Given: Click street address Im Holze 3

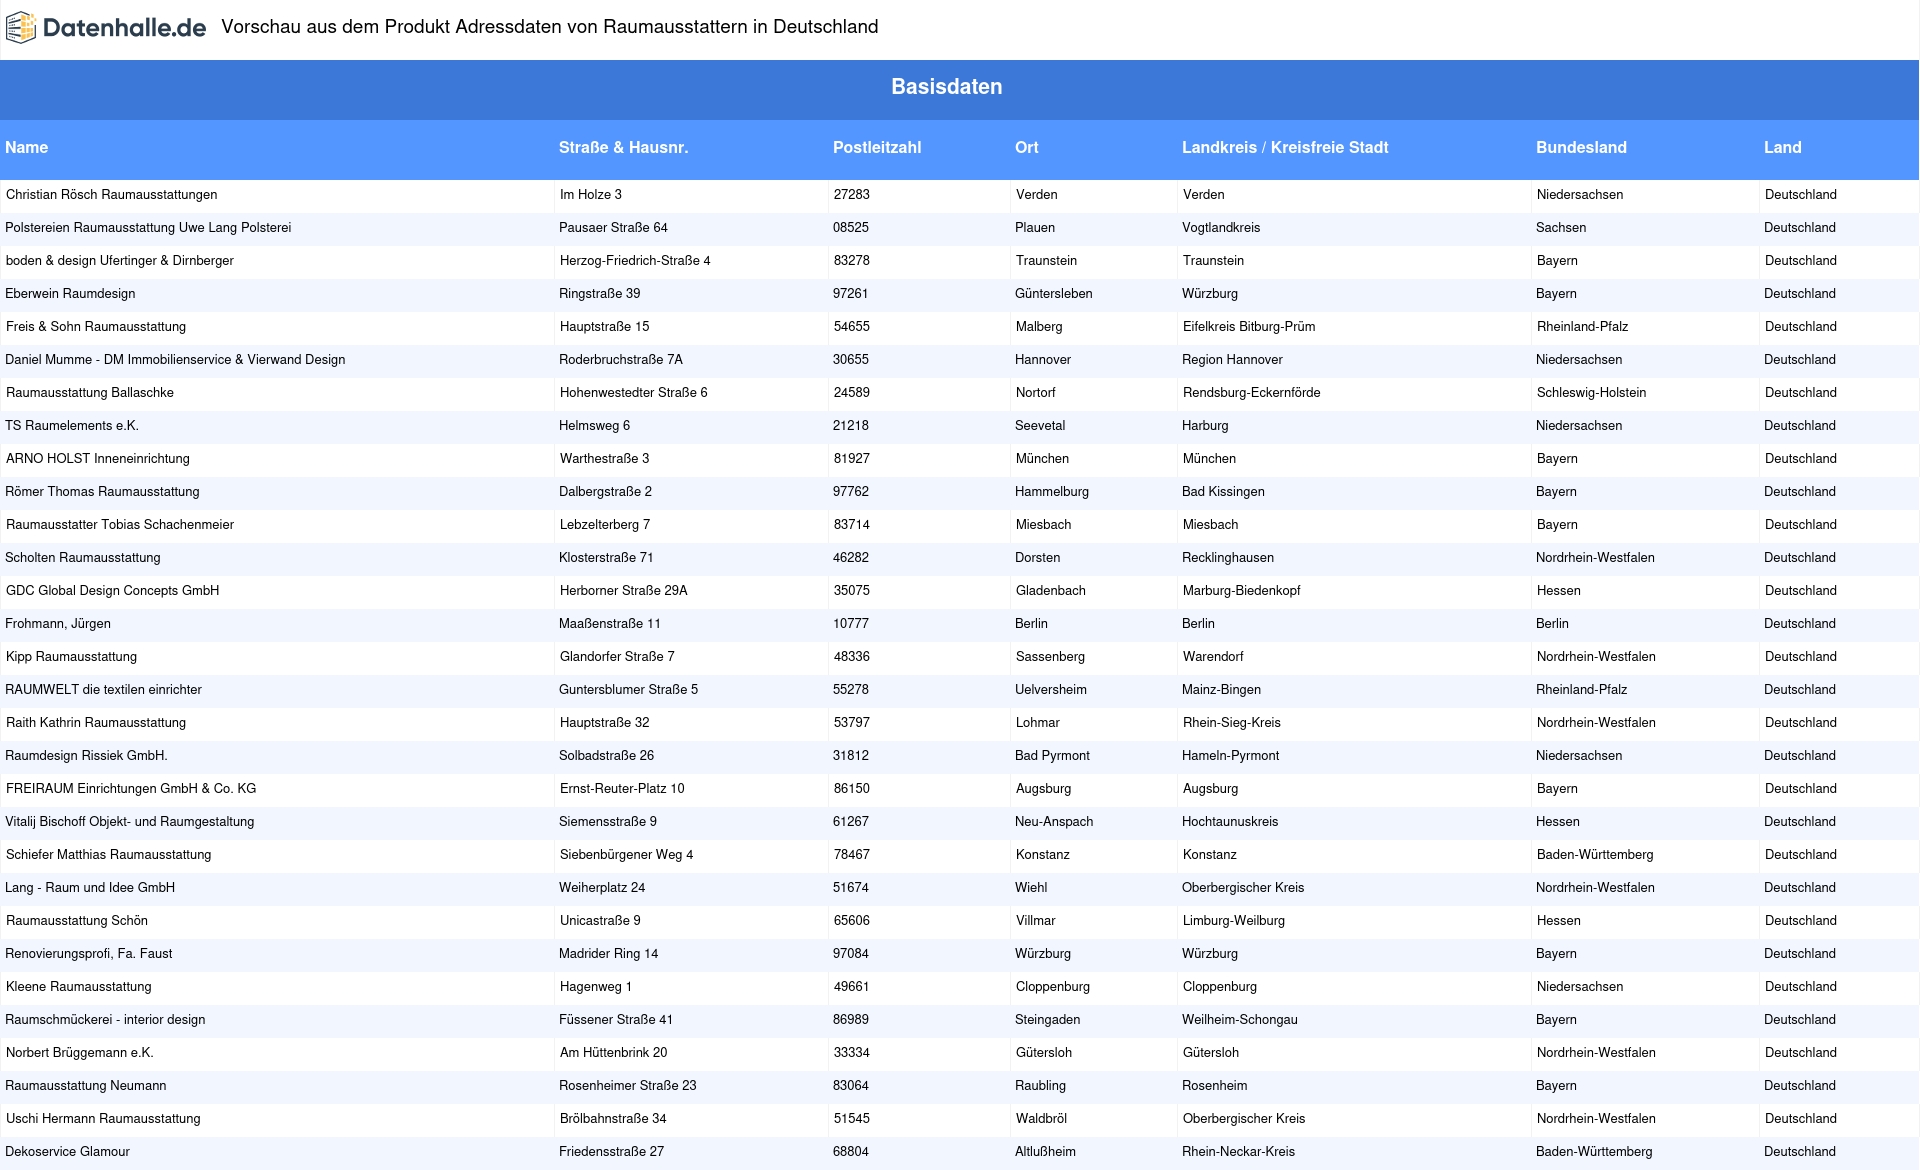Looking at the screenshot, I should (591, 195).
